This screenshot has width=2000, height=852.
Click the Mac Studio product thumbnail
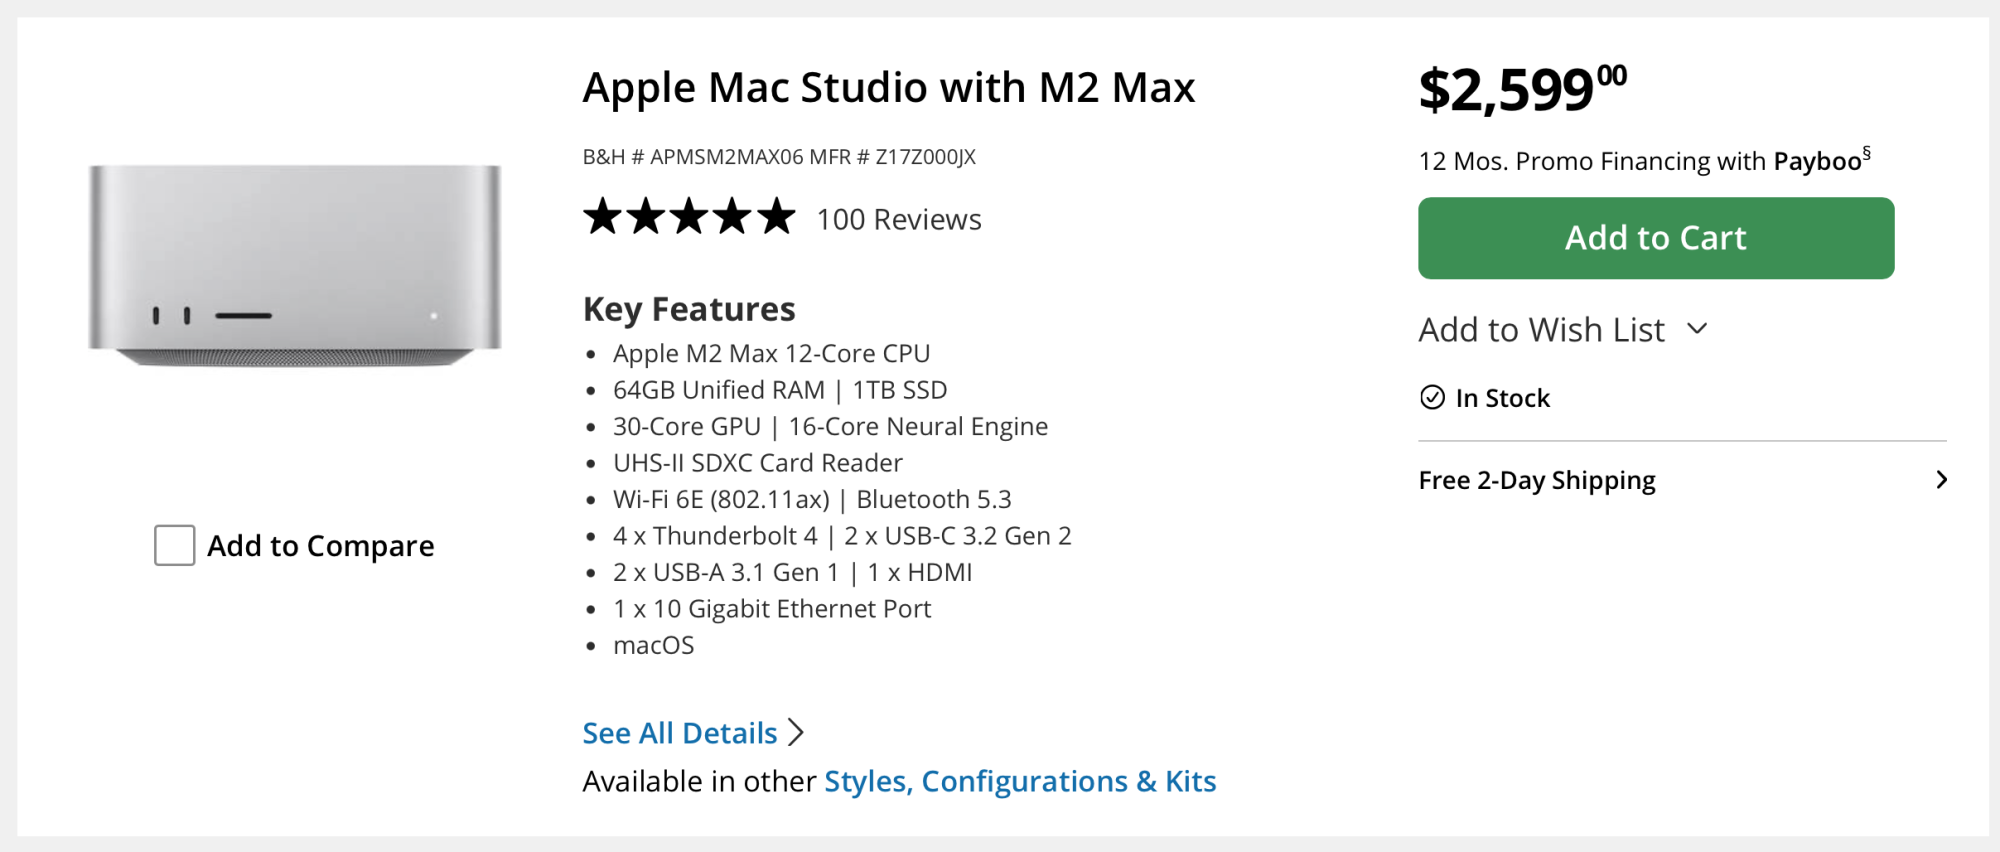(295, 265)
